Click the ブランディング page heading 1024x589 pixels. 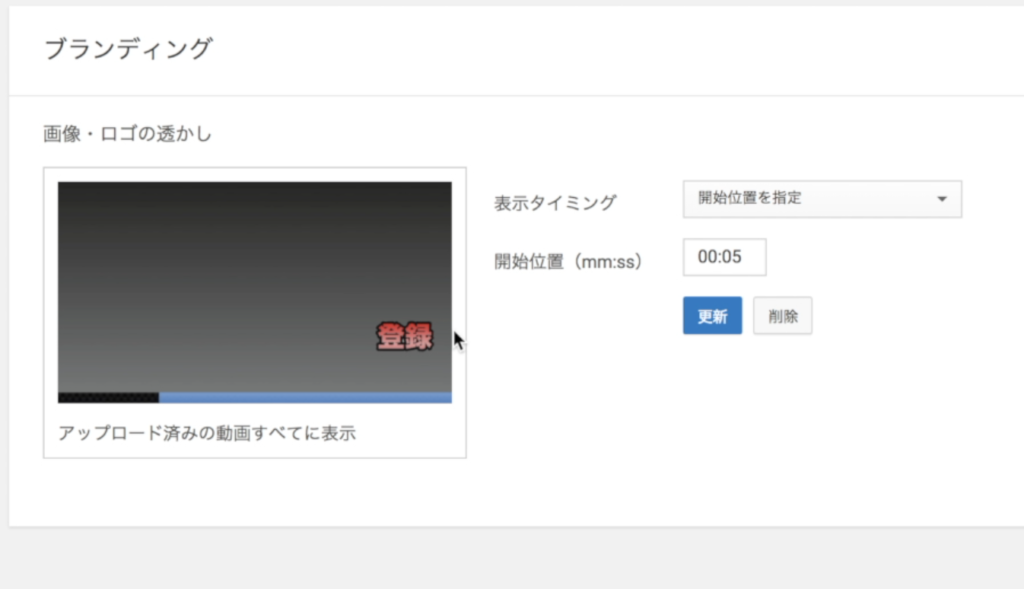tap(128, 49)
